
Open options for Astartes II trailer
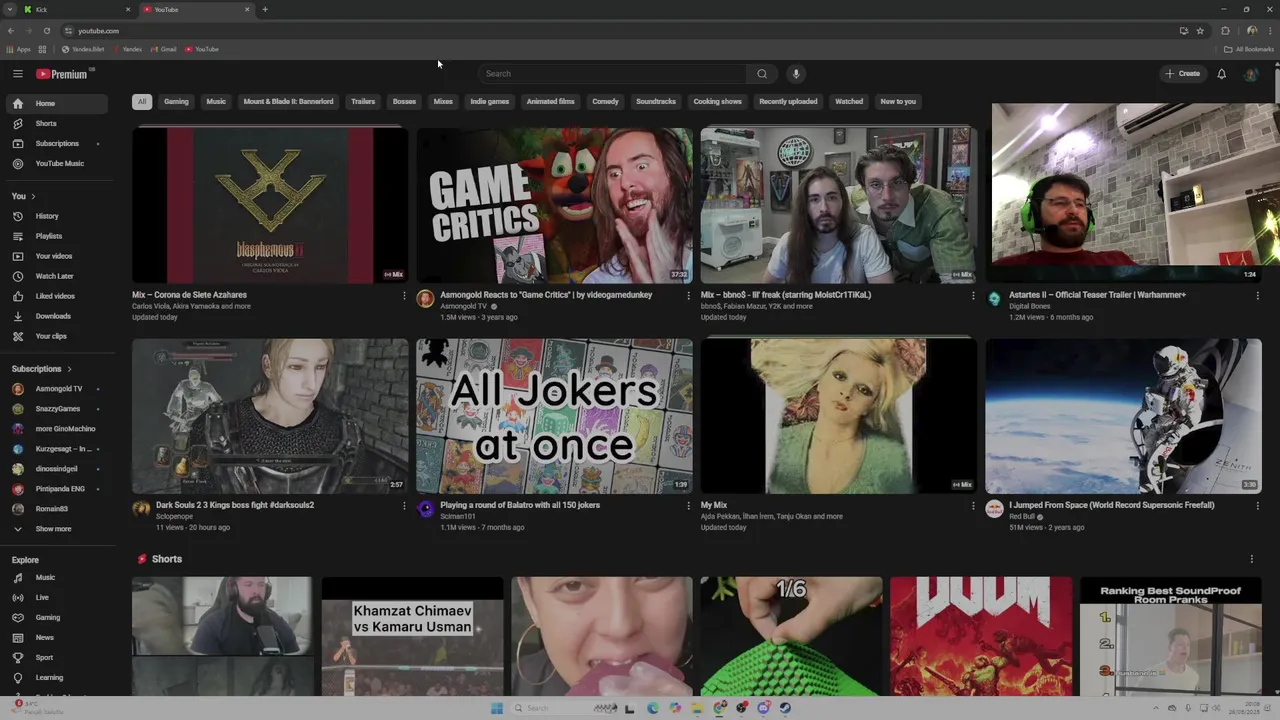click(x=1257, y=296)
